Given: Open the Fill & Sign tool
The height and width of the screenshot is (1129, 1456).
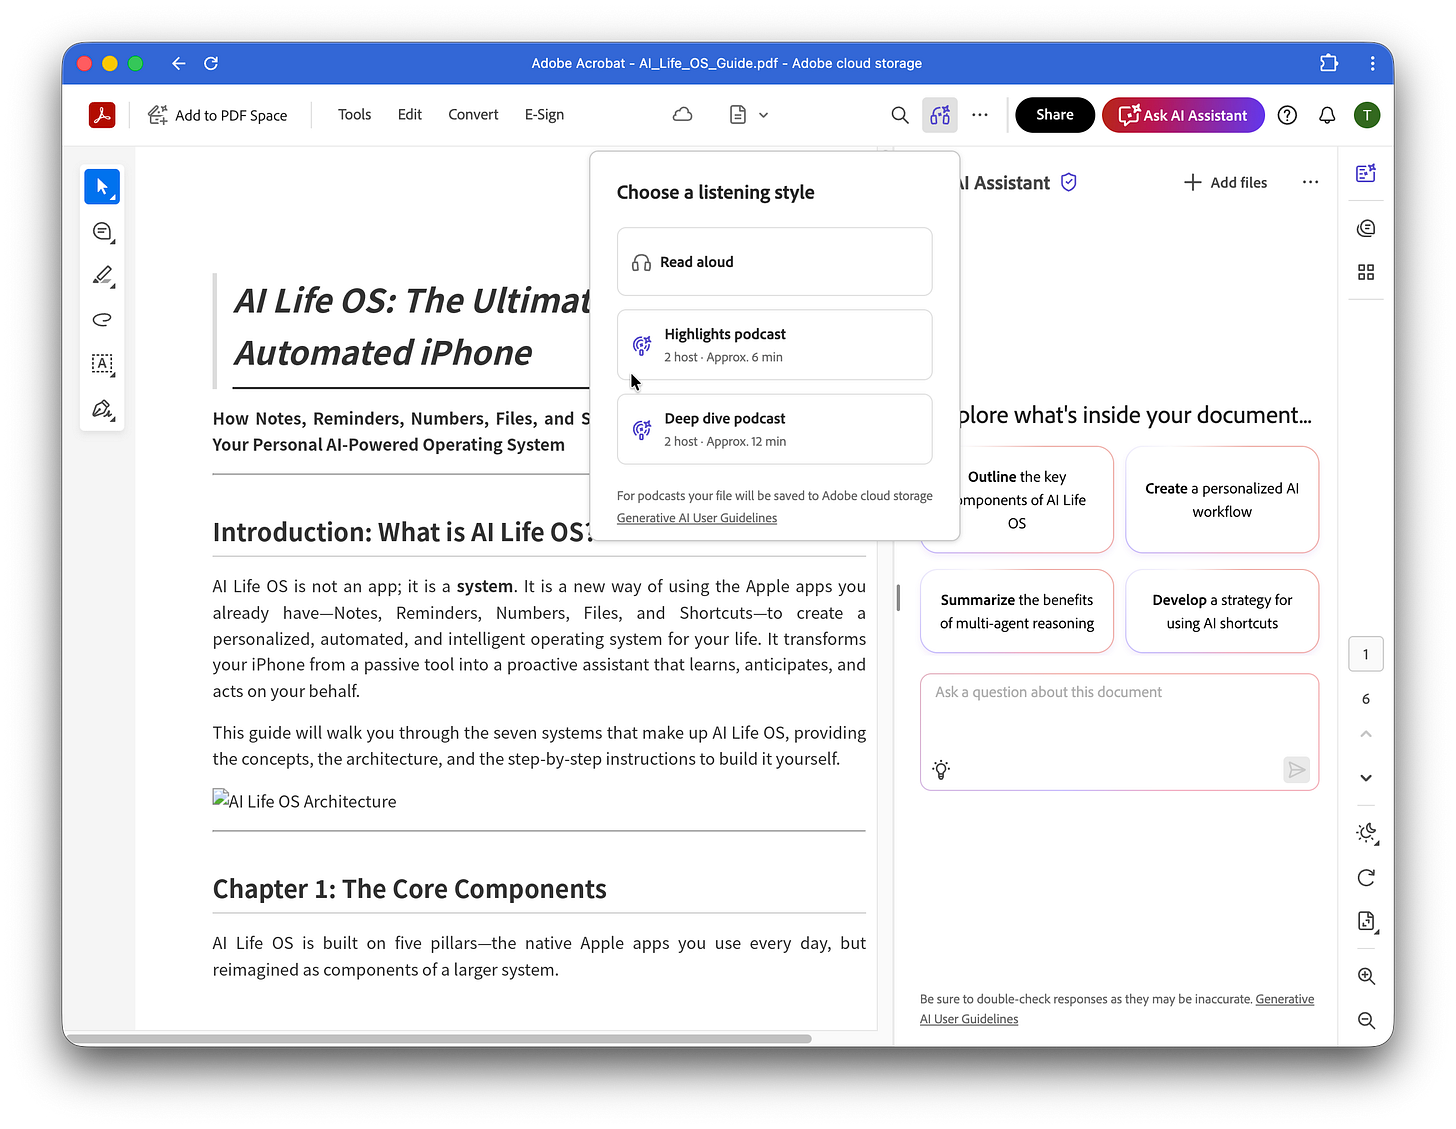Looking at the screenshot, I should [x=102, y=409].
